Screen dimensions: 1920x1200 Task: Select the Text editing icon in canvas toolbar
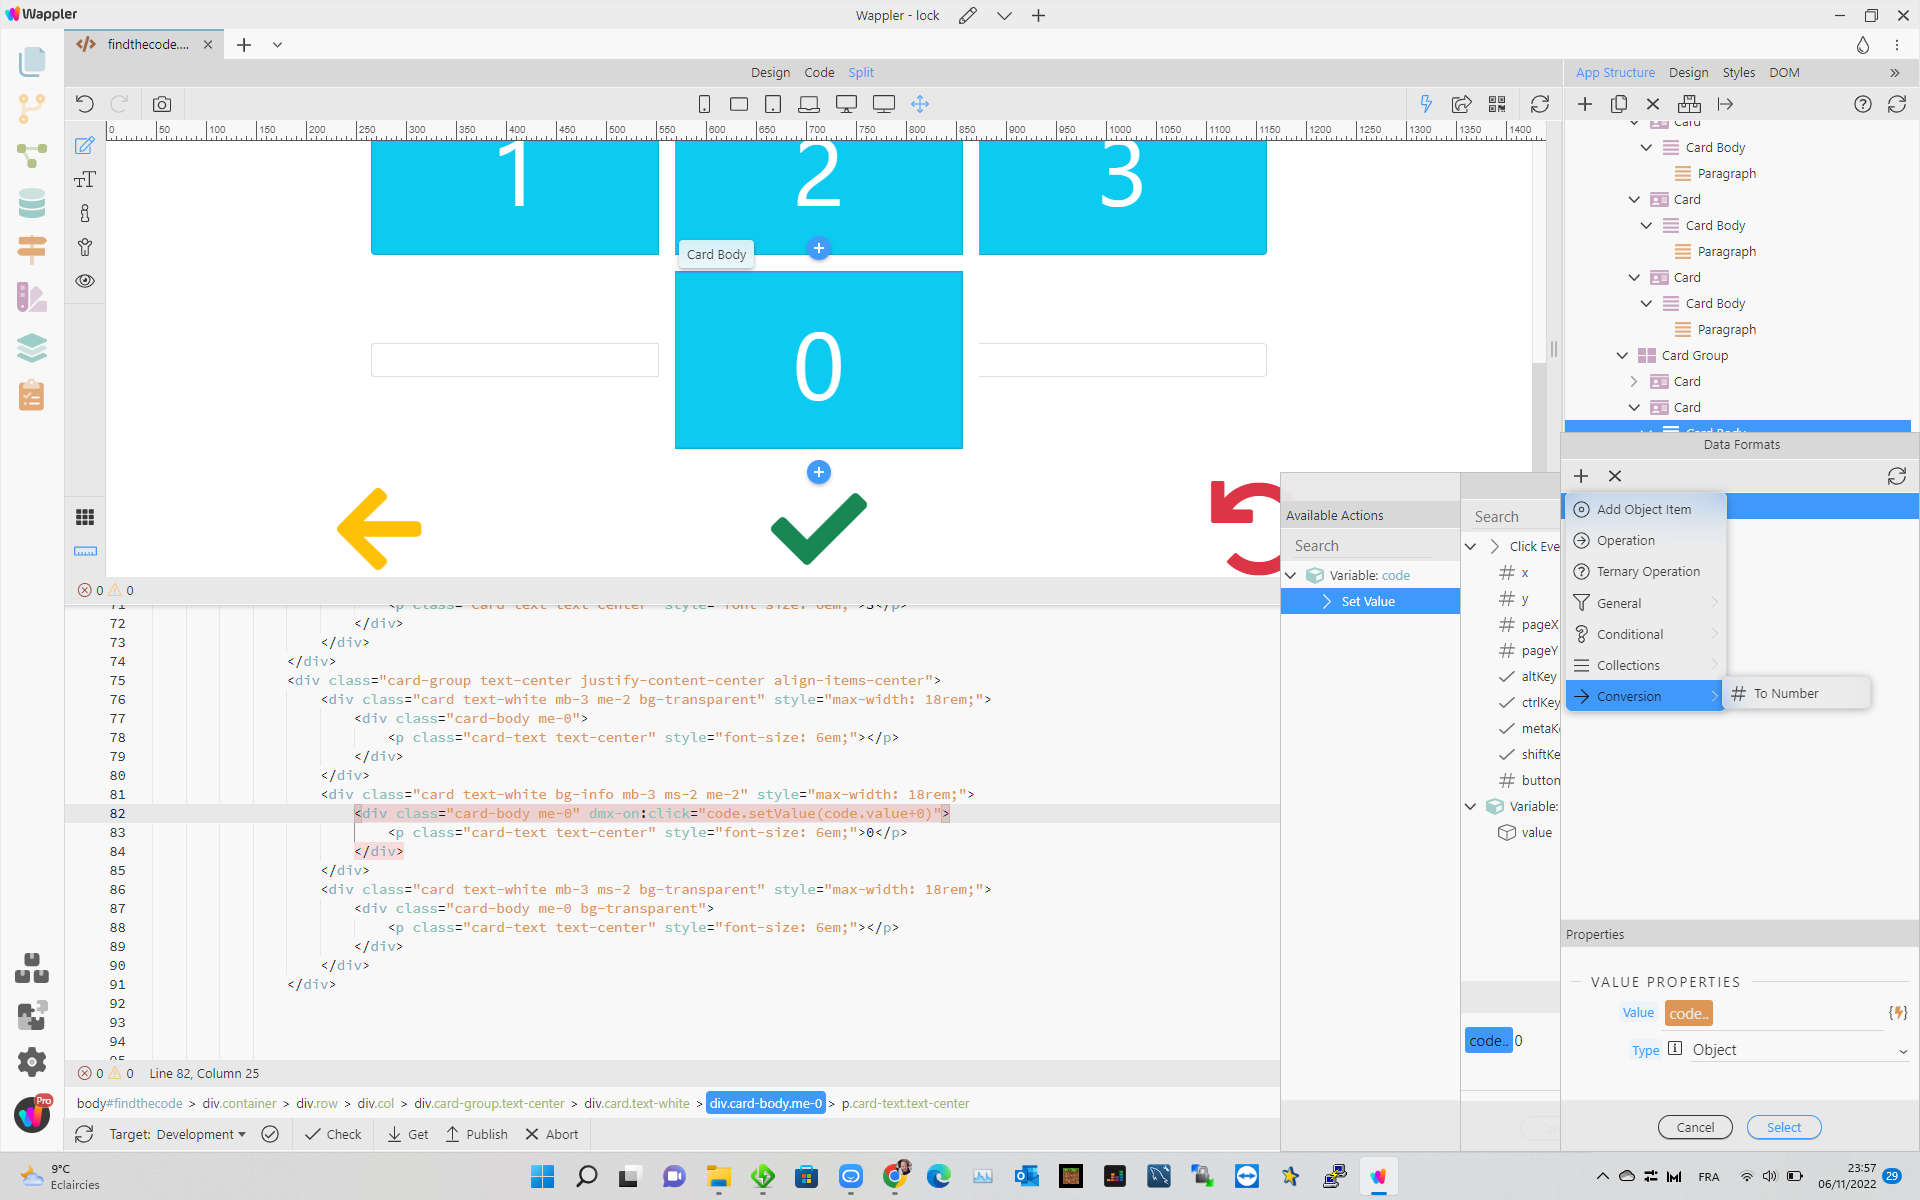pos(85,180)
